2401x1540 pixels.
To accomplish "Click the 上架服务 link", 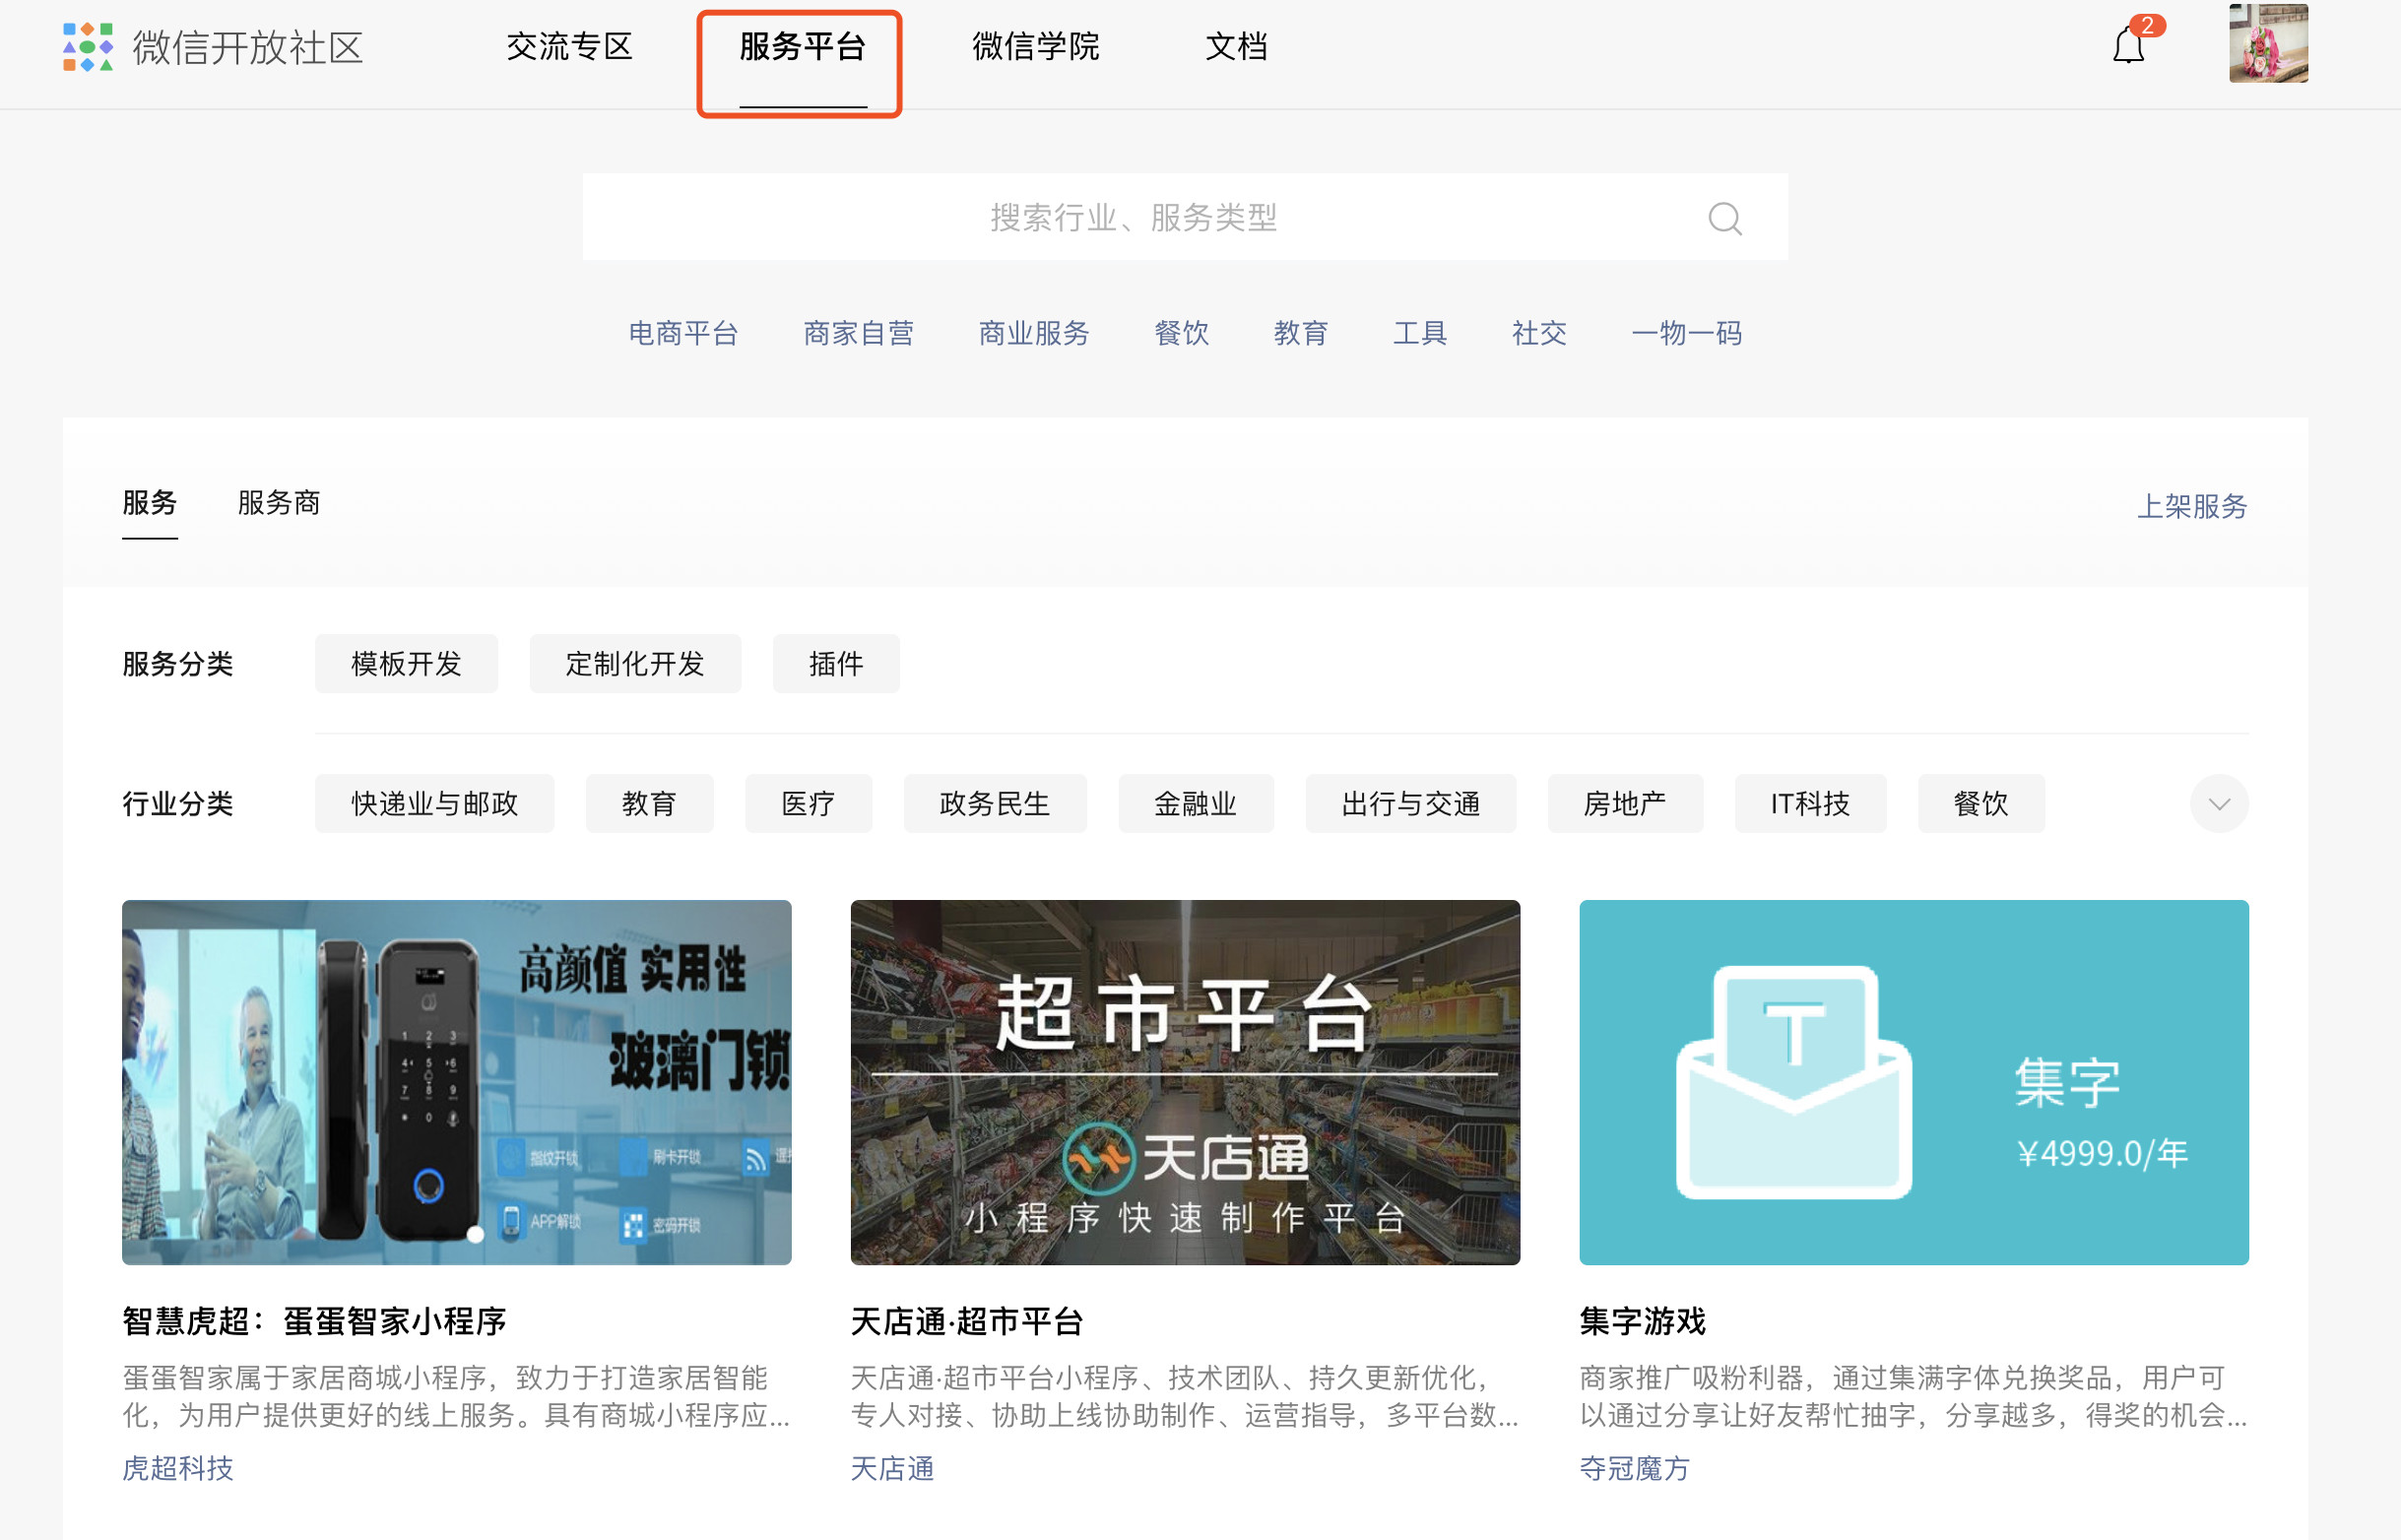I will click(x=2192, y=506).
